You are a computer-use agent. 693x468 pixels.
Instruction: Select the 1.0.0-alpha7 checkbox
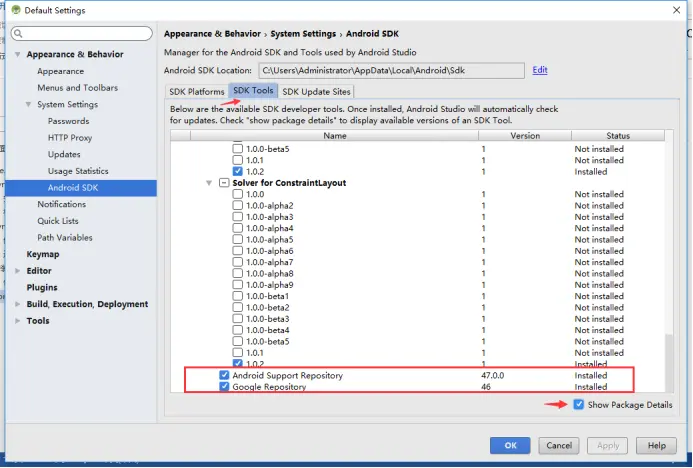[238, 262]
